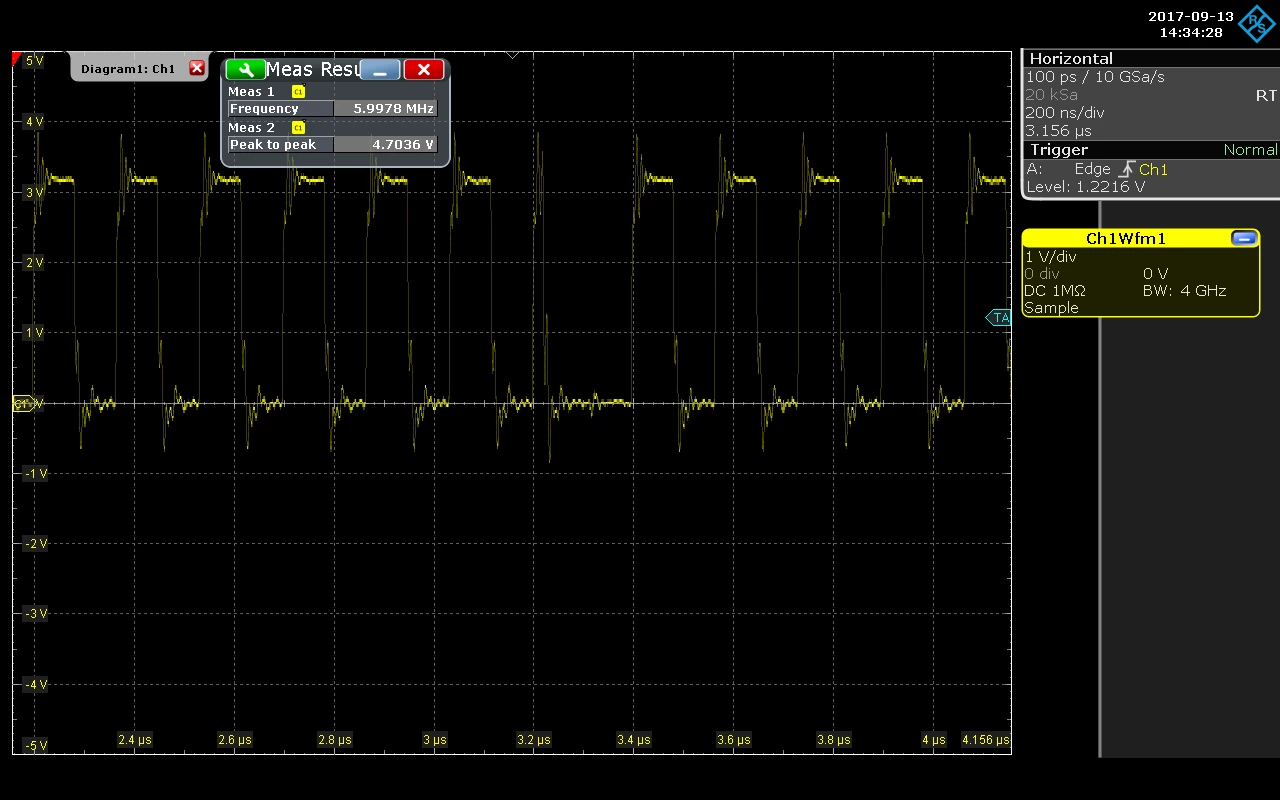The image size is (1280, 800).
Task: Select the 5.9978 MHz frequency value
Action: [x=386, y=109]
